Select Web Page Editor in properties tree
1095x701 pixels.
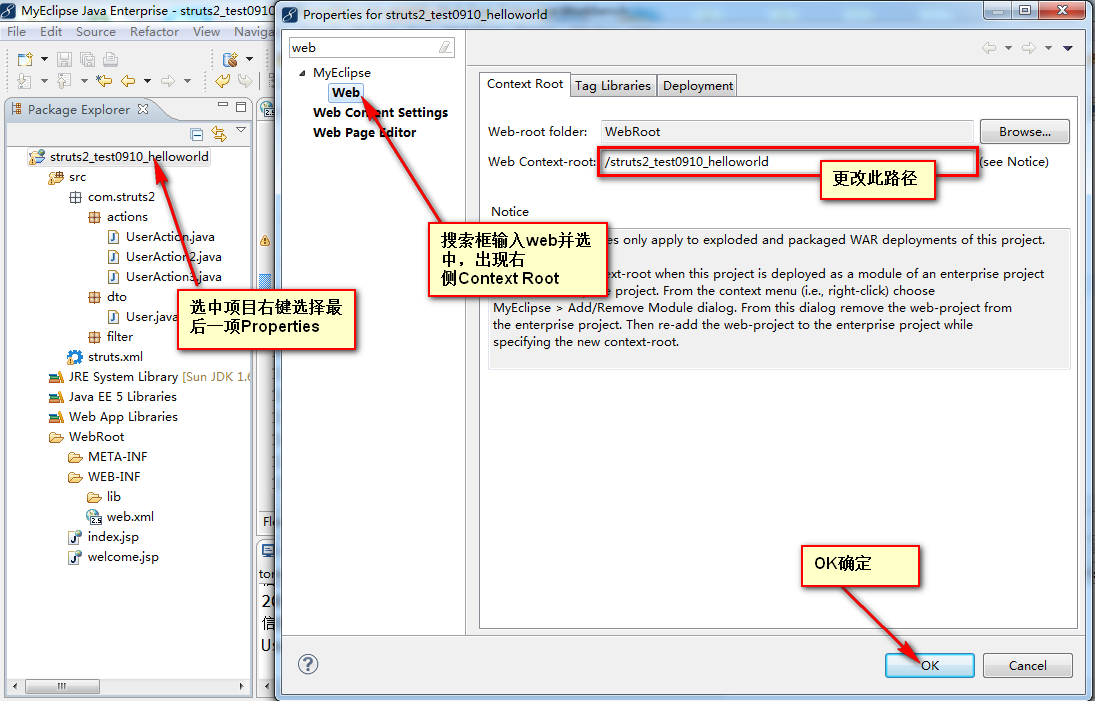[364, 132]
